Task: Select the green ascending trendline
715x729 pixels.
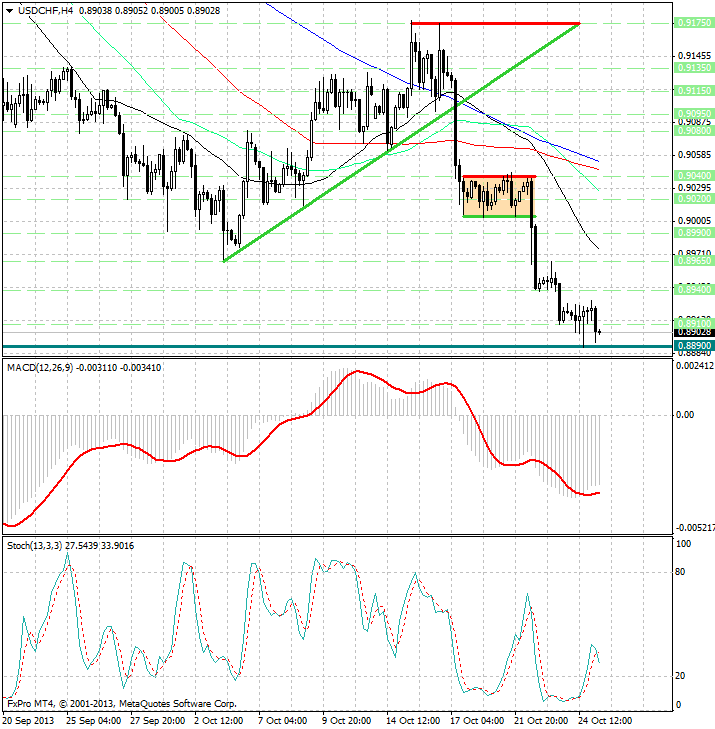Action: (x=402, y=142)
